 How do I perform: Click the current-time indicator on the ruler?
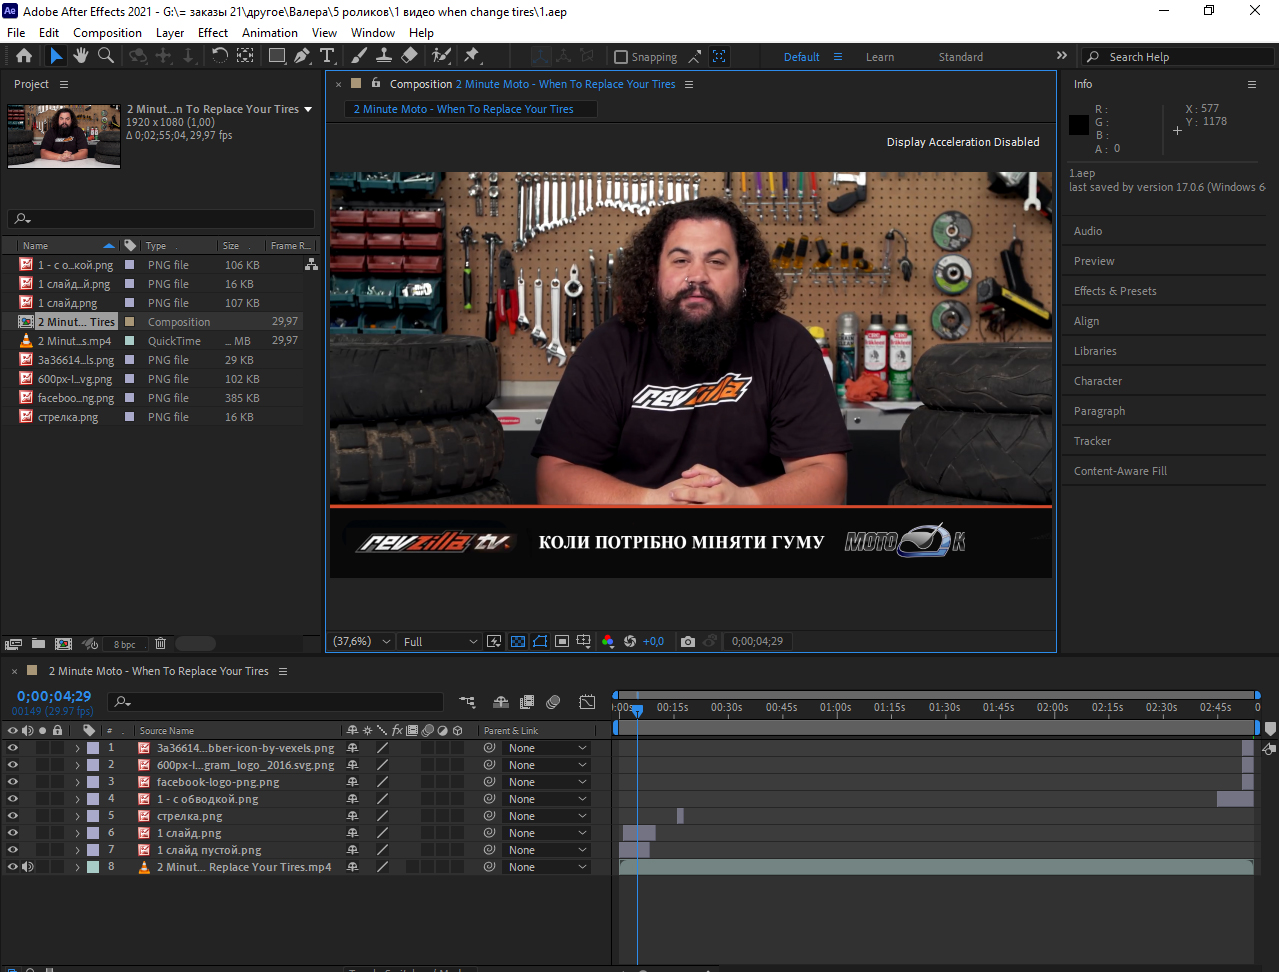click(637, 709)
